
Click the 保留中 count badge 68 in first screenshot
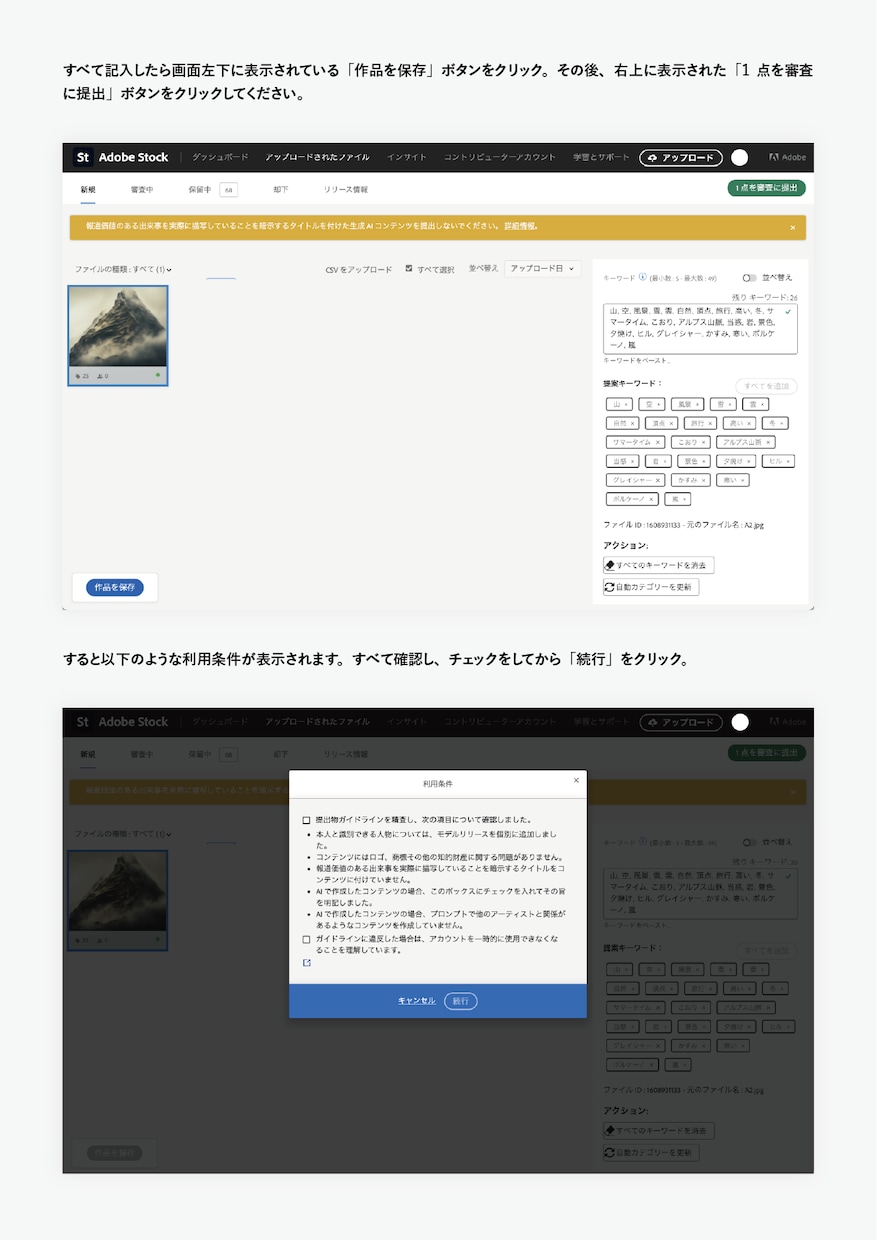[x=228, y=189]
